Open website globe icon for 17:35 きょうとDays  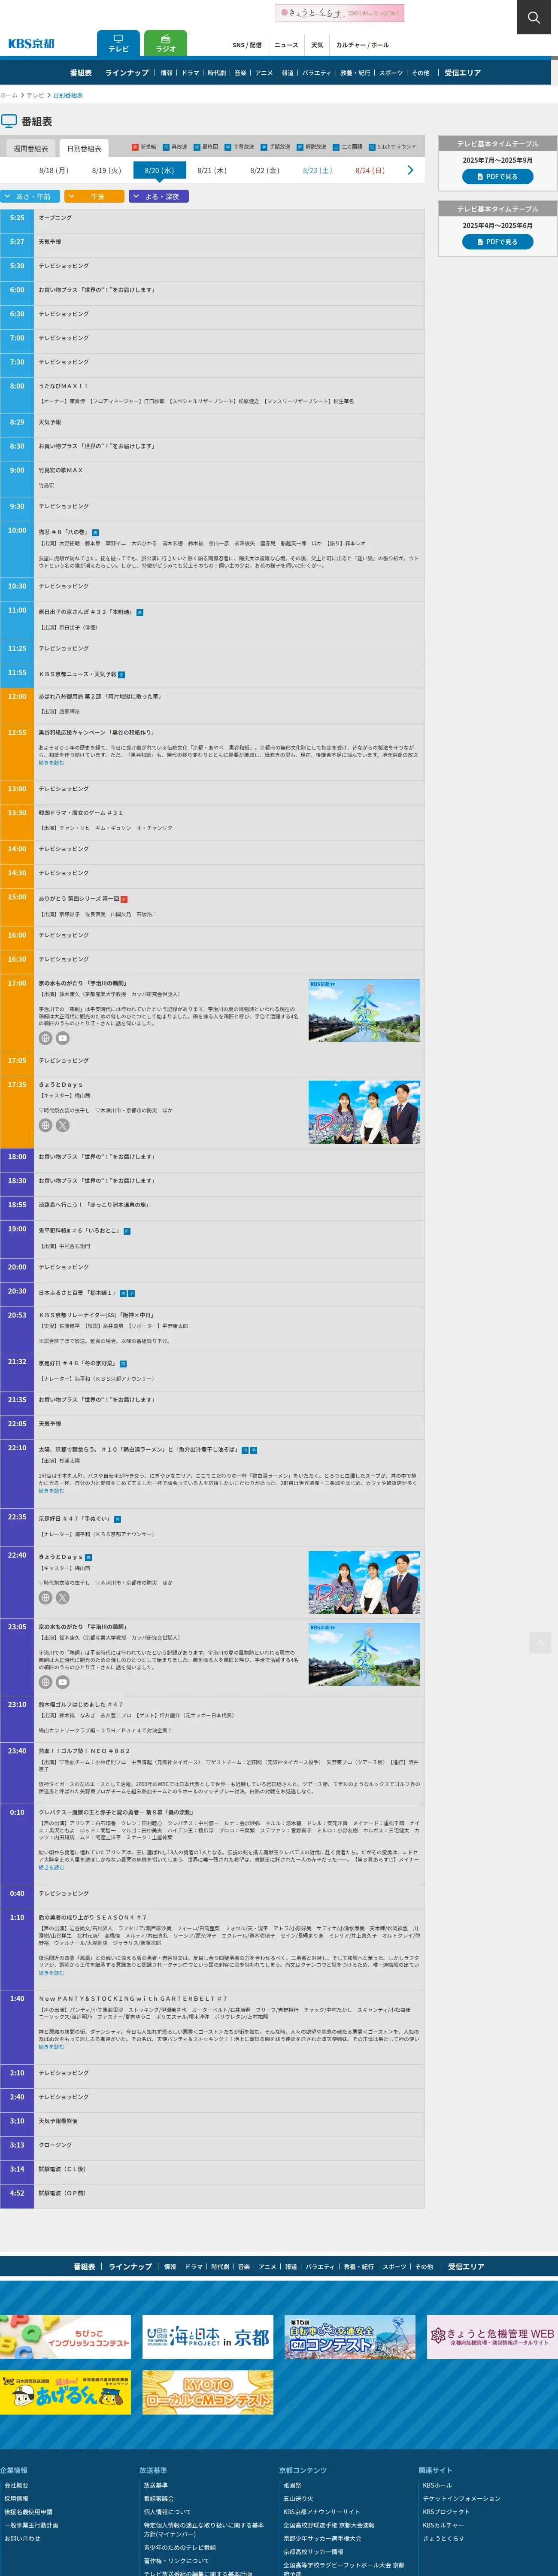pyautogui.click(x=45, y=1125)
